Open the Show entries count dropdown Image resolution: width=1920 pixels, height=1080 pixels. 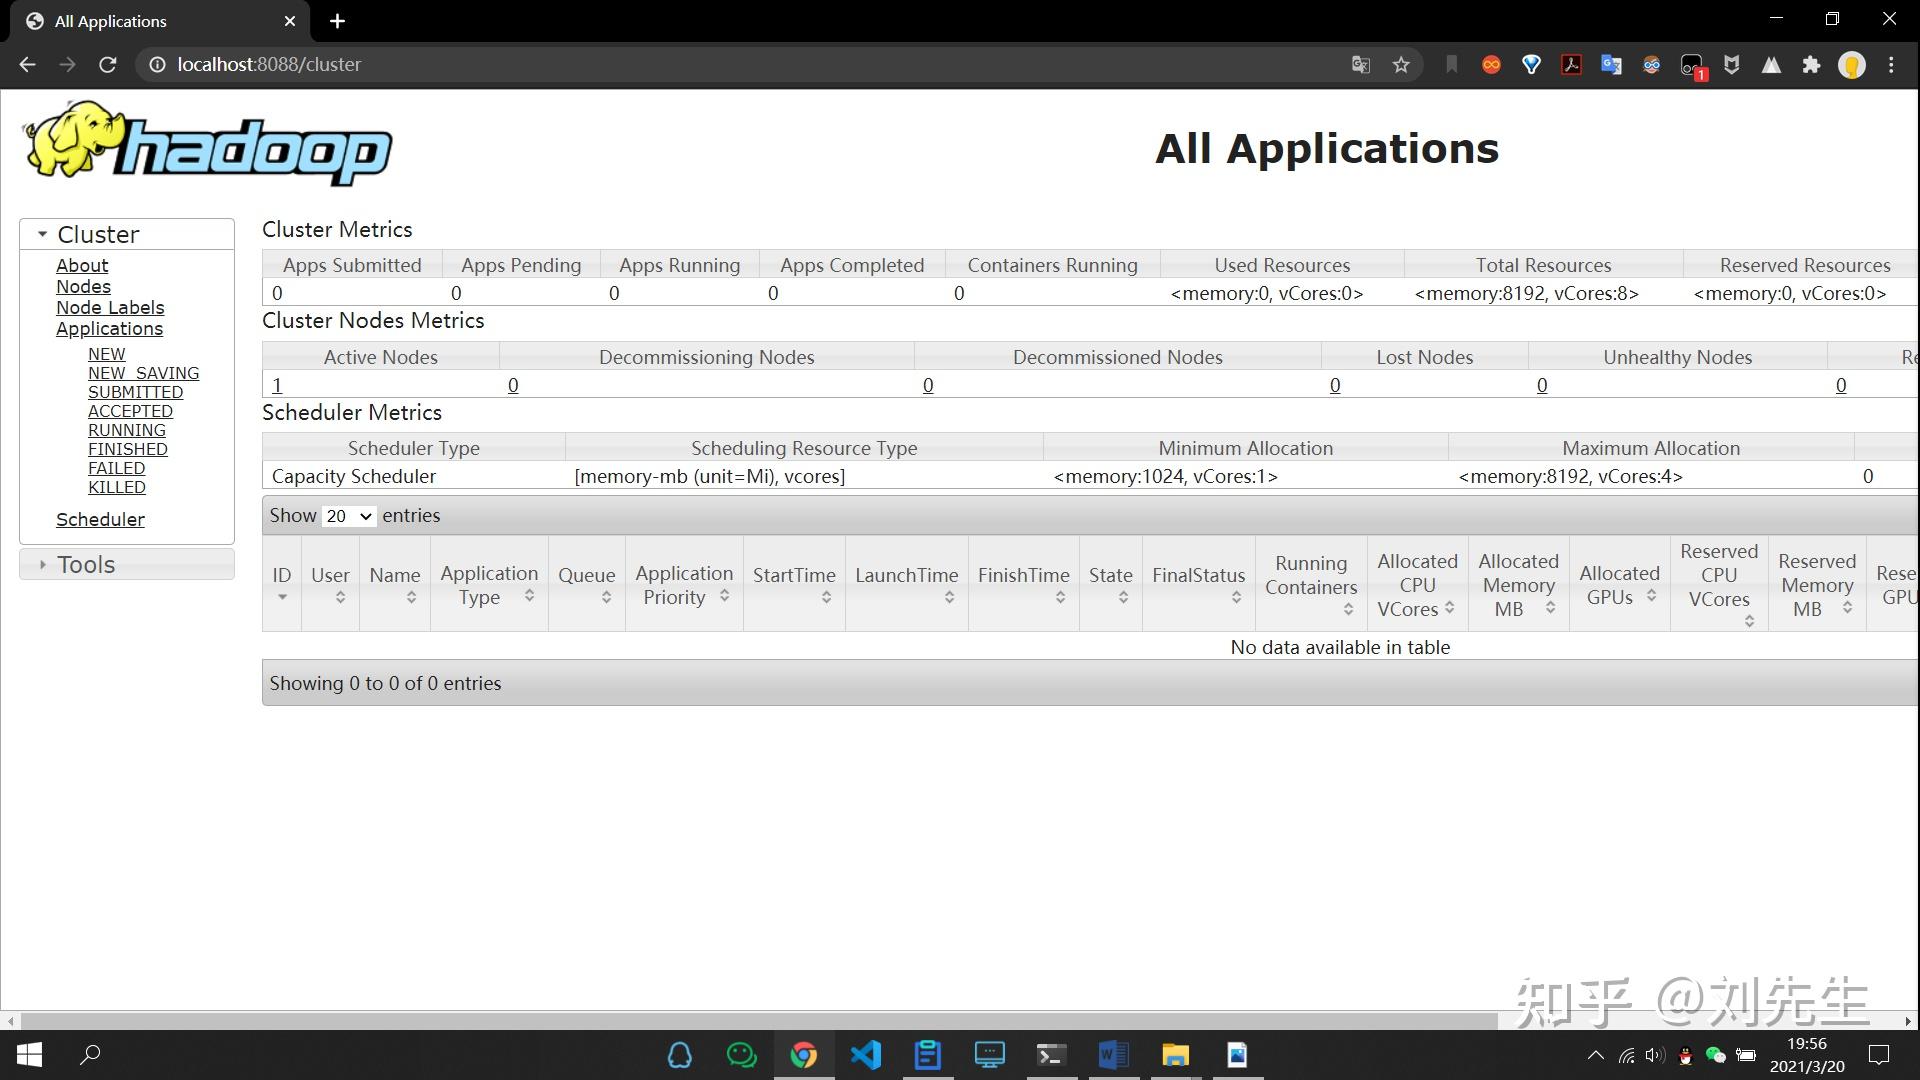[348, 516]
